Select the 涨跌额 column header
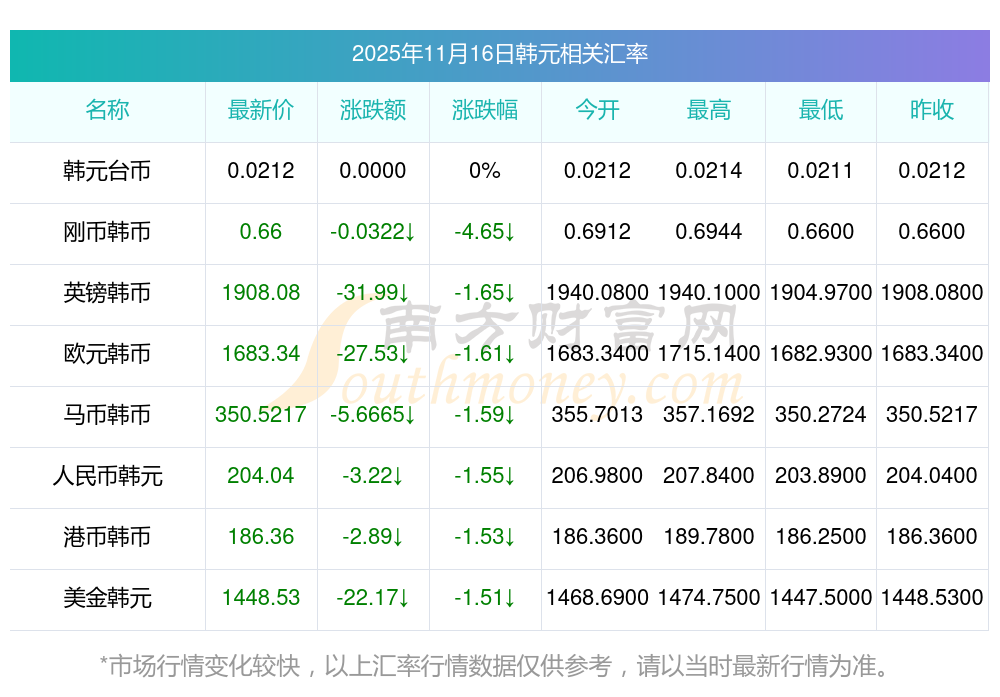 [373, 110]
